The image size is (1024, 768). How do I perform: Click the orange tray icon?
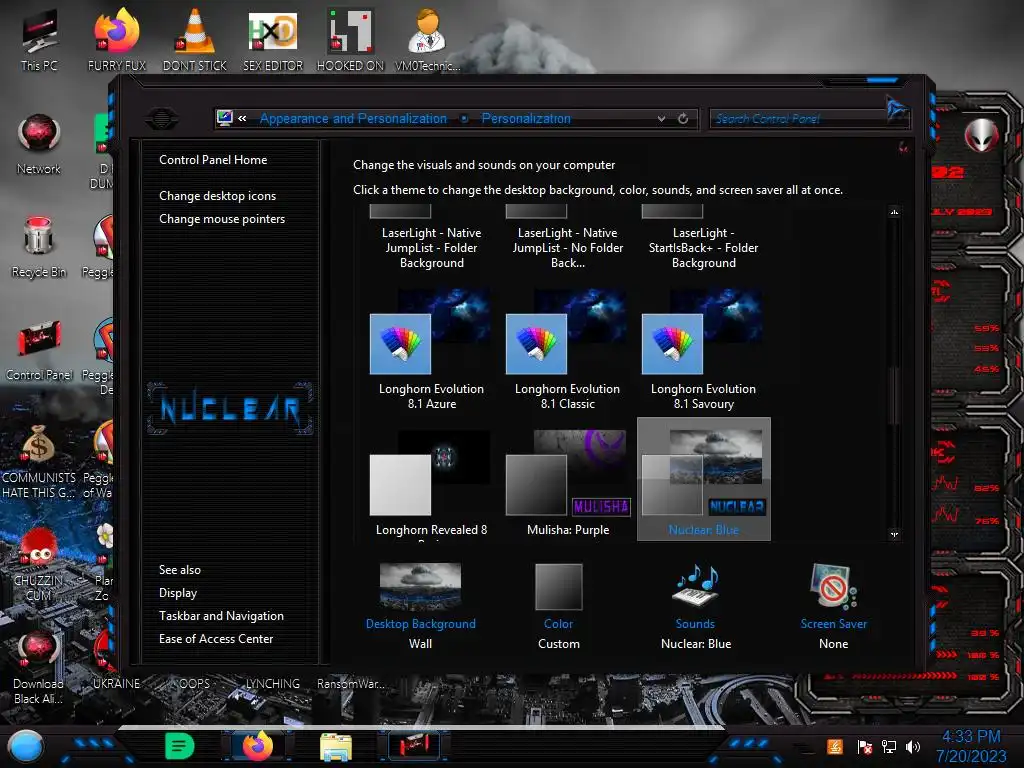tap(835, 746)
